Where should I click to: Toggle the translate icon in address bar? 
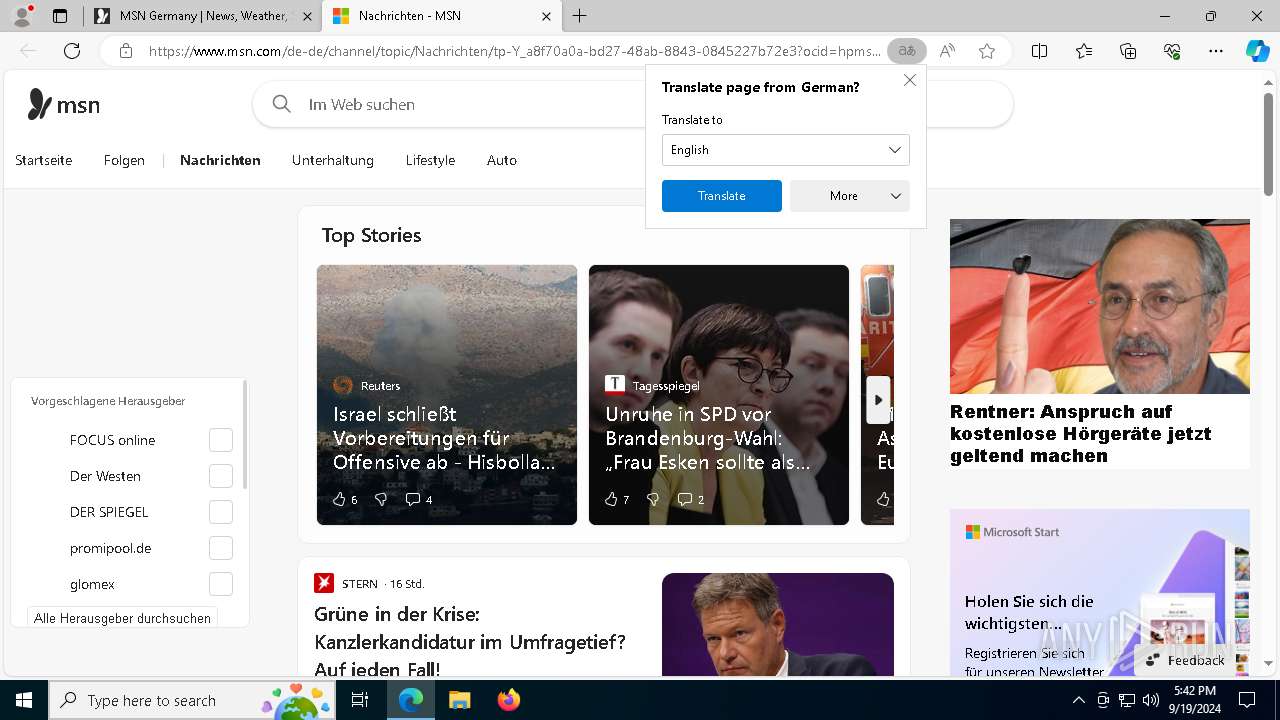point(907,51)
